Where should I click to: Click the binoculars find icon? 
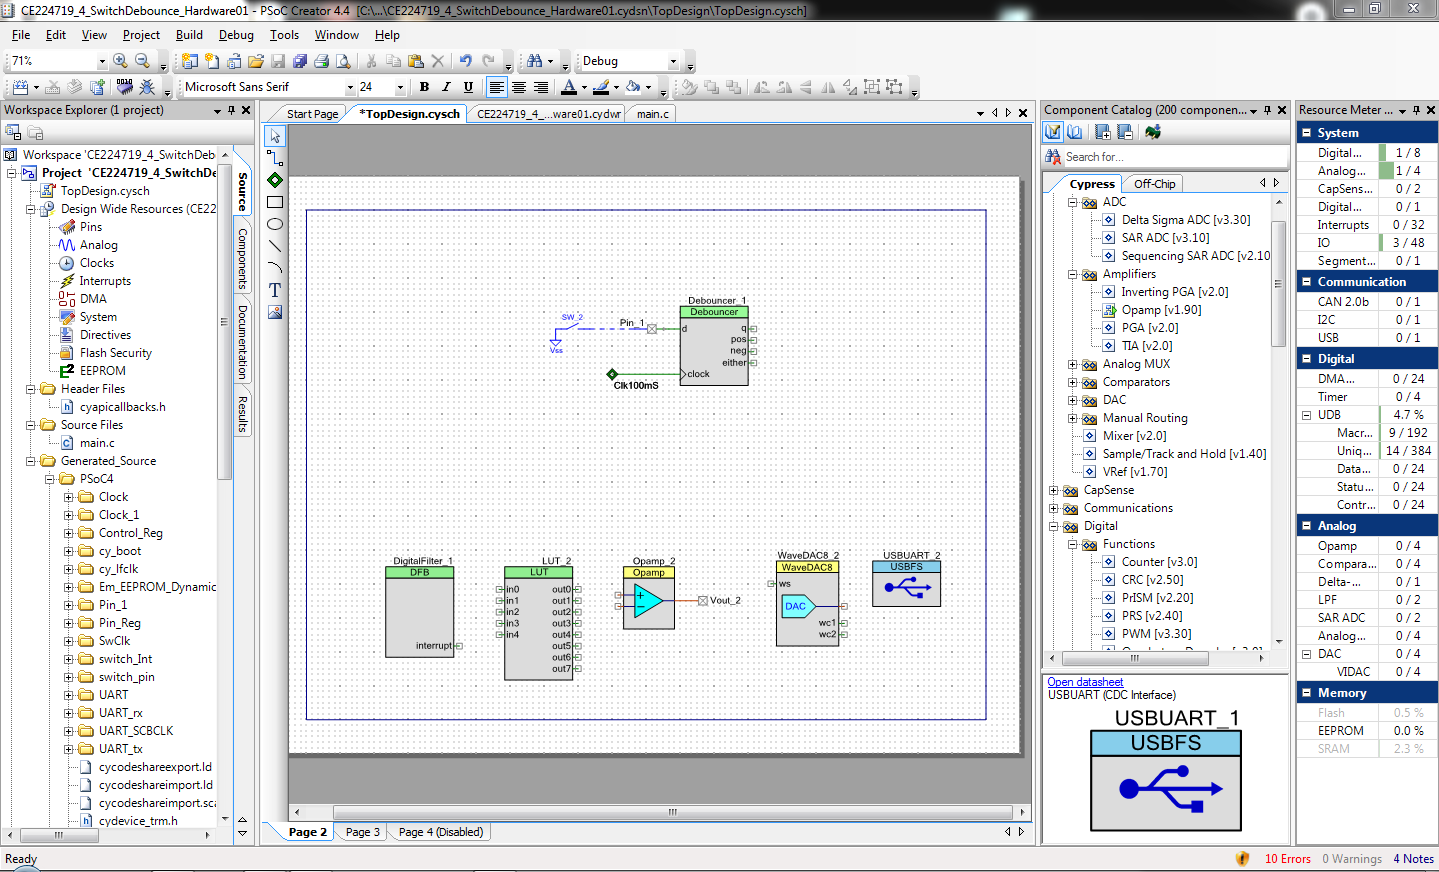pyautogui.click(x=535, y=61)
